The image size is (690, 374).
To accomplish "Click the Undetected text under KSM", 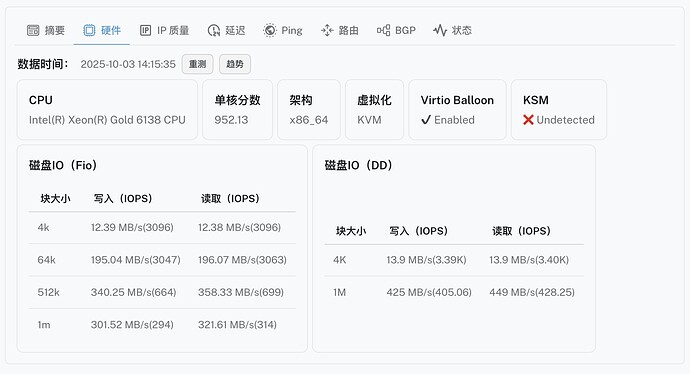I will (565, 120).
